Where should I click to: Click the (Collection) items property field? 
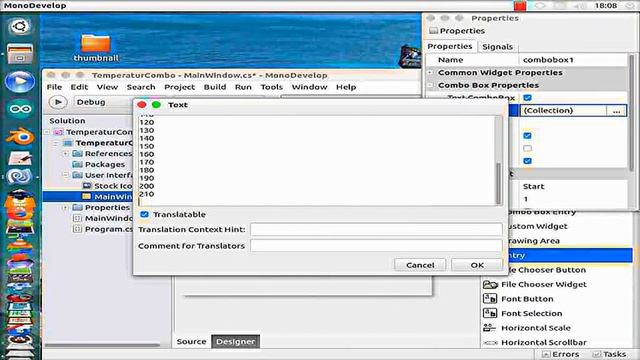pos(563,111)
